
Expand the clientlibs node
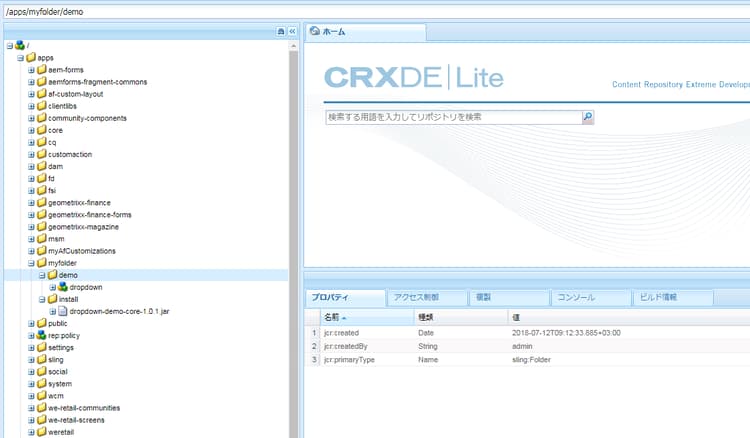pos(31,106)
